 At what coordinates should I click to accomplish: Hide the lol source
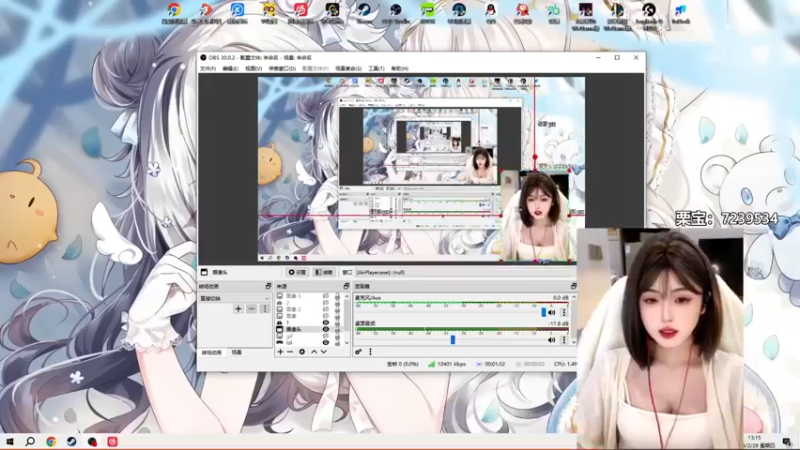(x=326, y=342)
